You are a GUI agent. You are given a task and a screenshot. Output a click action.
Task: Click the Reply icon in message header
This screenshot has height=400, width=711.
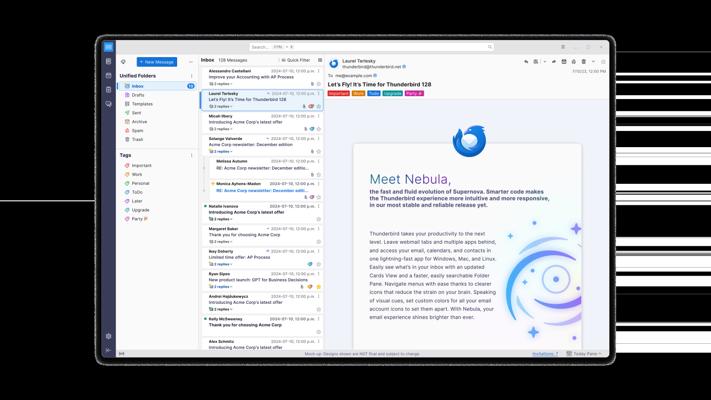click(526, 62)
